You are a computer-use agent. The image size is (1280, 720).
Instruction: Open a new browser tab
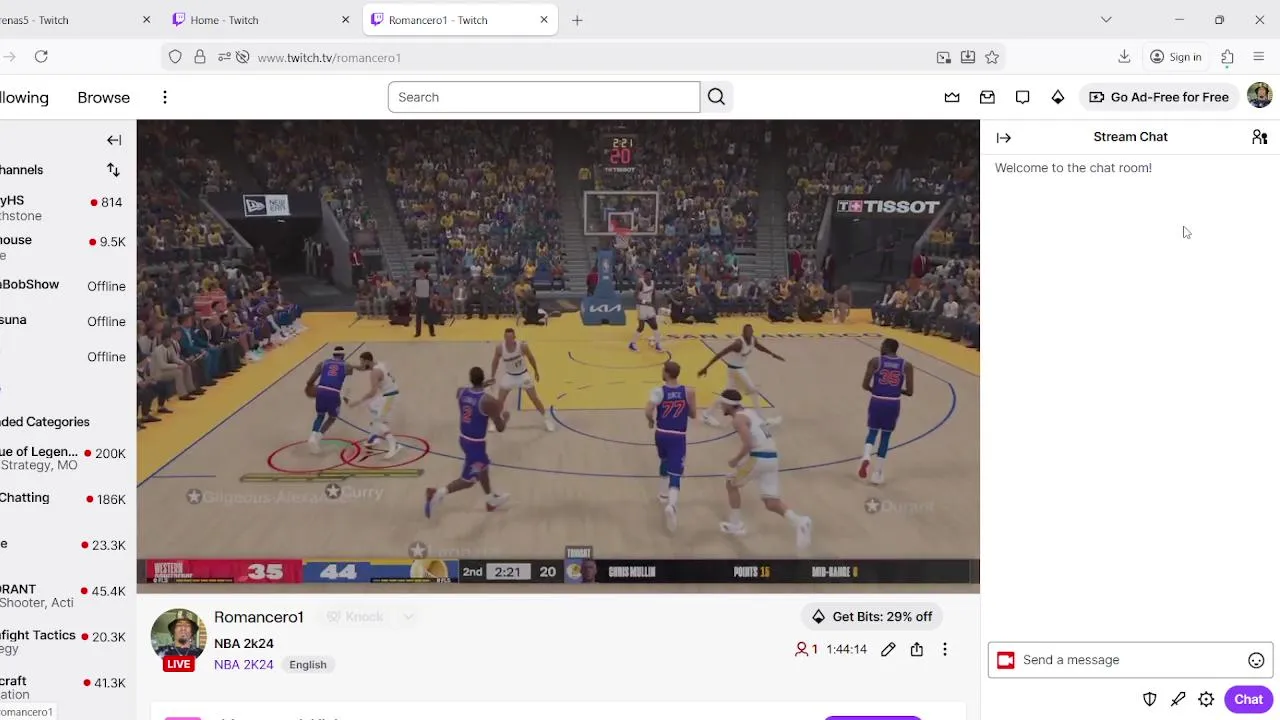click(x=577, y=20)
